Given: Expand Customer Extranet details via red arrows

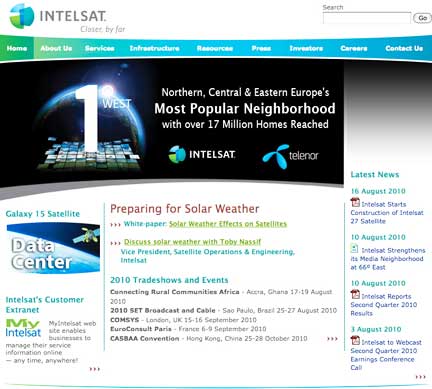Looking at the screenshot, I should [95, 369].
